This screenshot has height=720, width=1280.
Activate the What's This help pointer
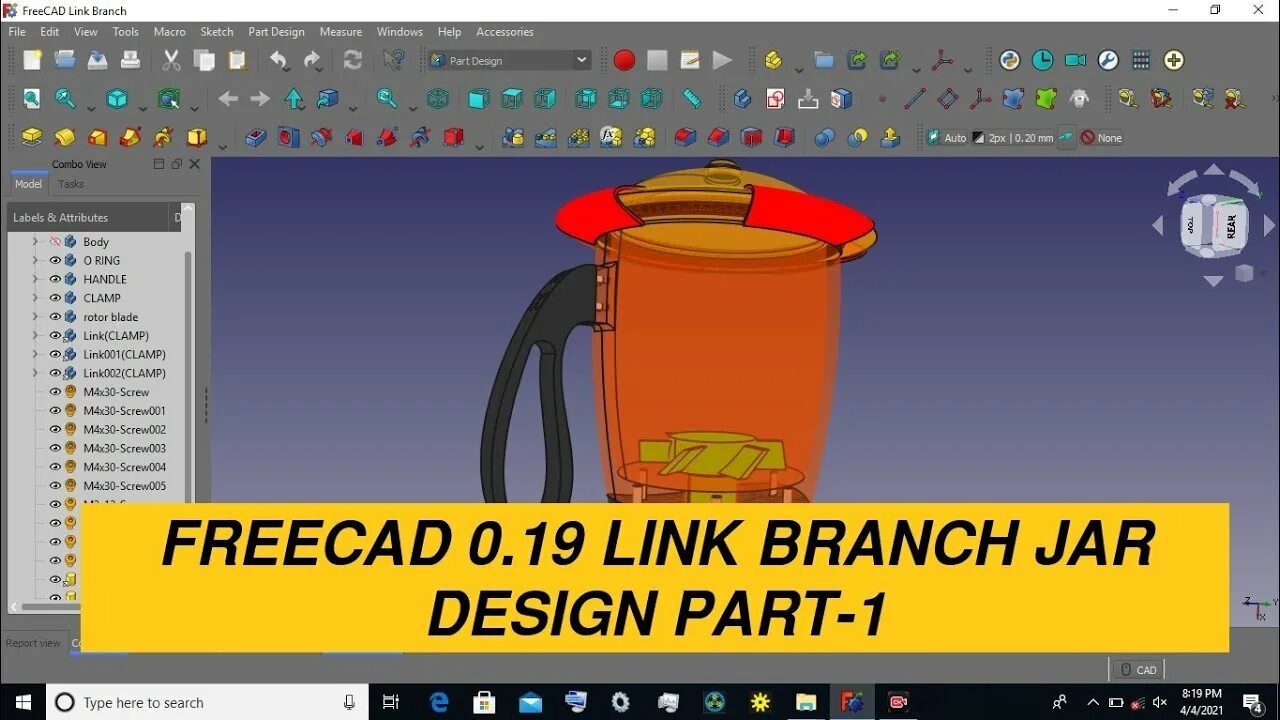tap(394, 60)
